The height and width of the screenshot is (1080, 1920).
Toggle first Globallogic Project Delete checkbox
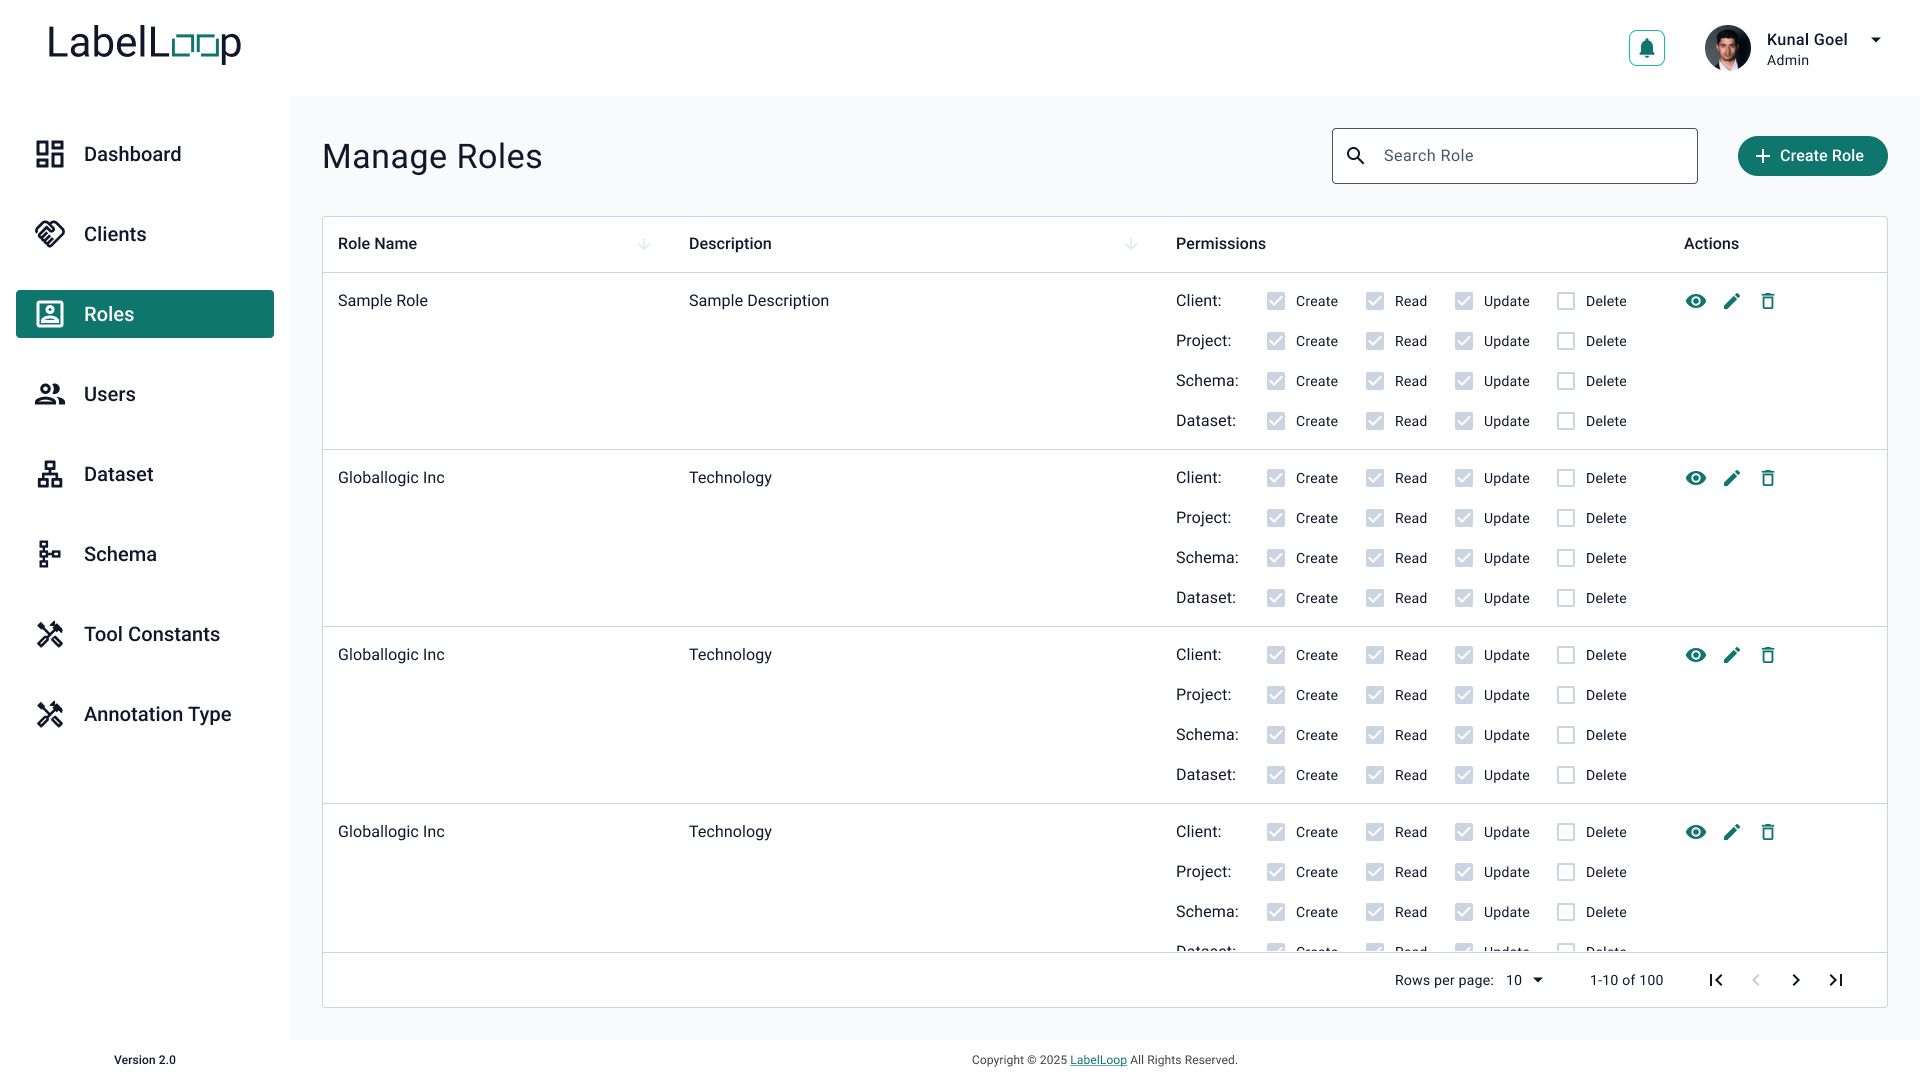point(1566,518)
